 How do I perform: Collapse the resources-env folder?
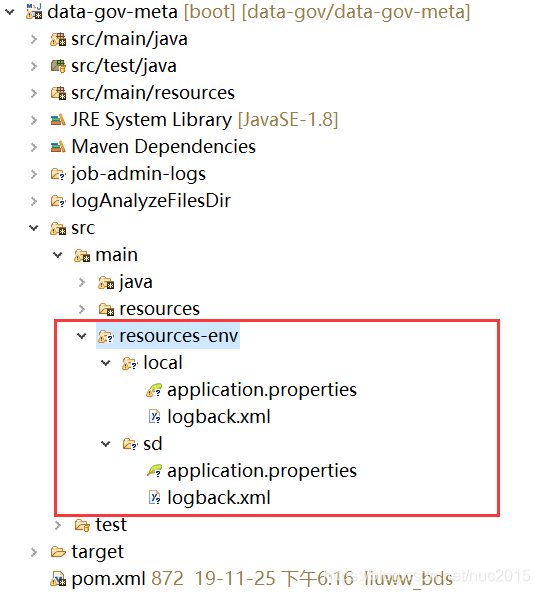(x=82, y=336)
